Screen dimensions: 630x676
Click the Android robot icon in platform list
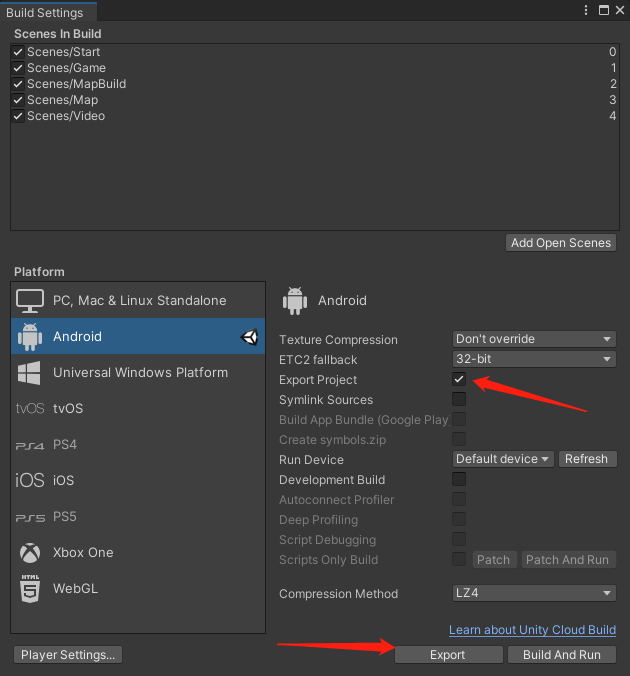30,337
